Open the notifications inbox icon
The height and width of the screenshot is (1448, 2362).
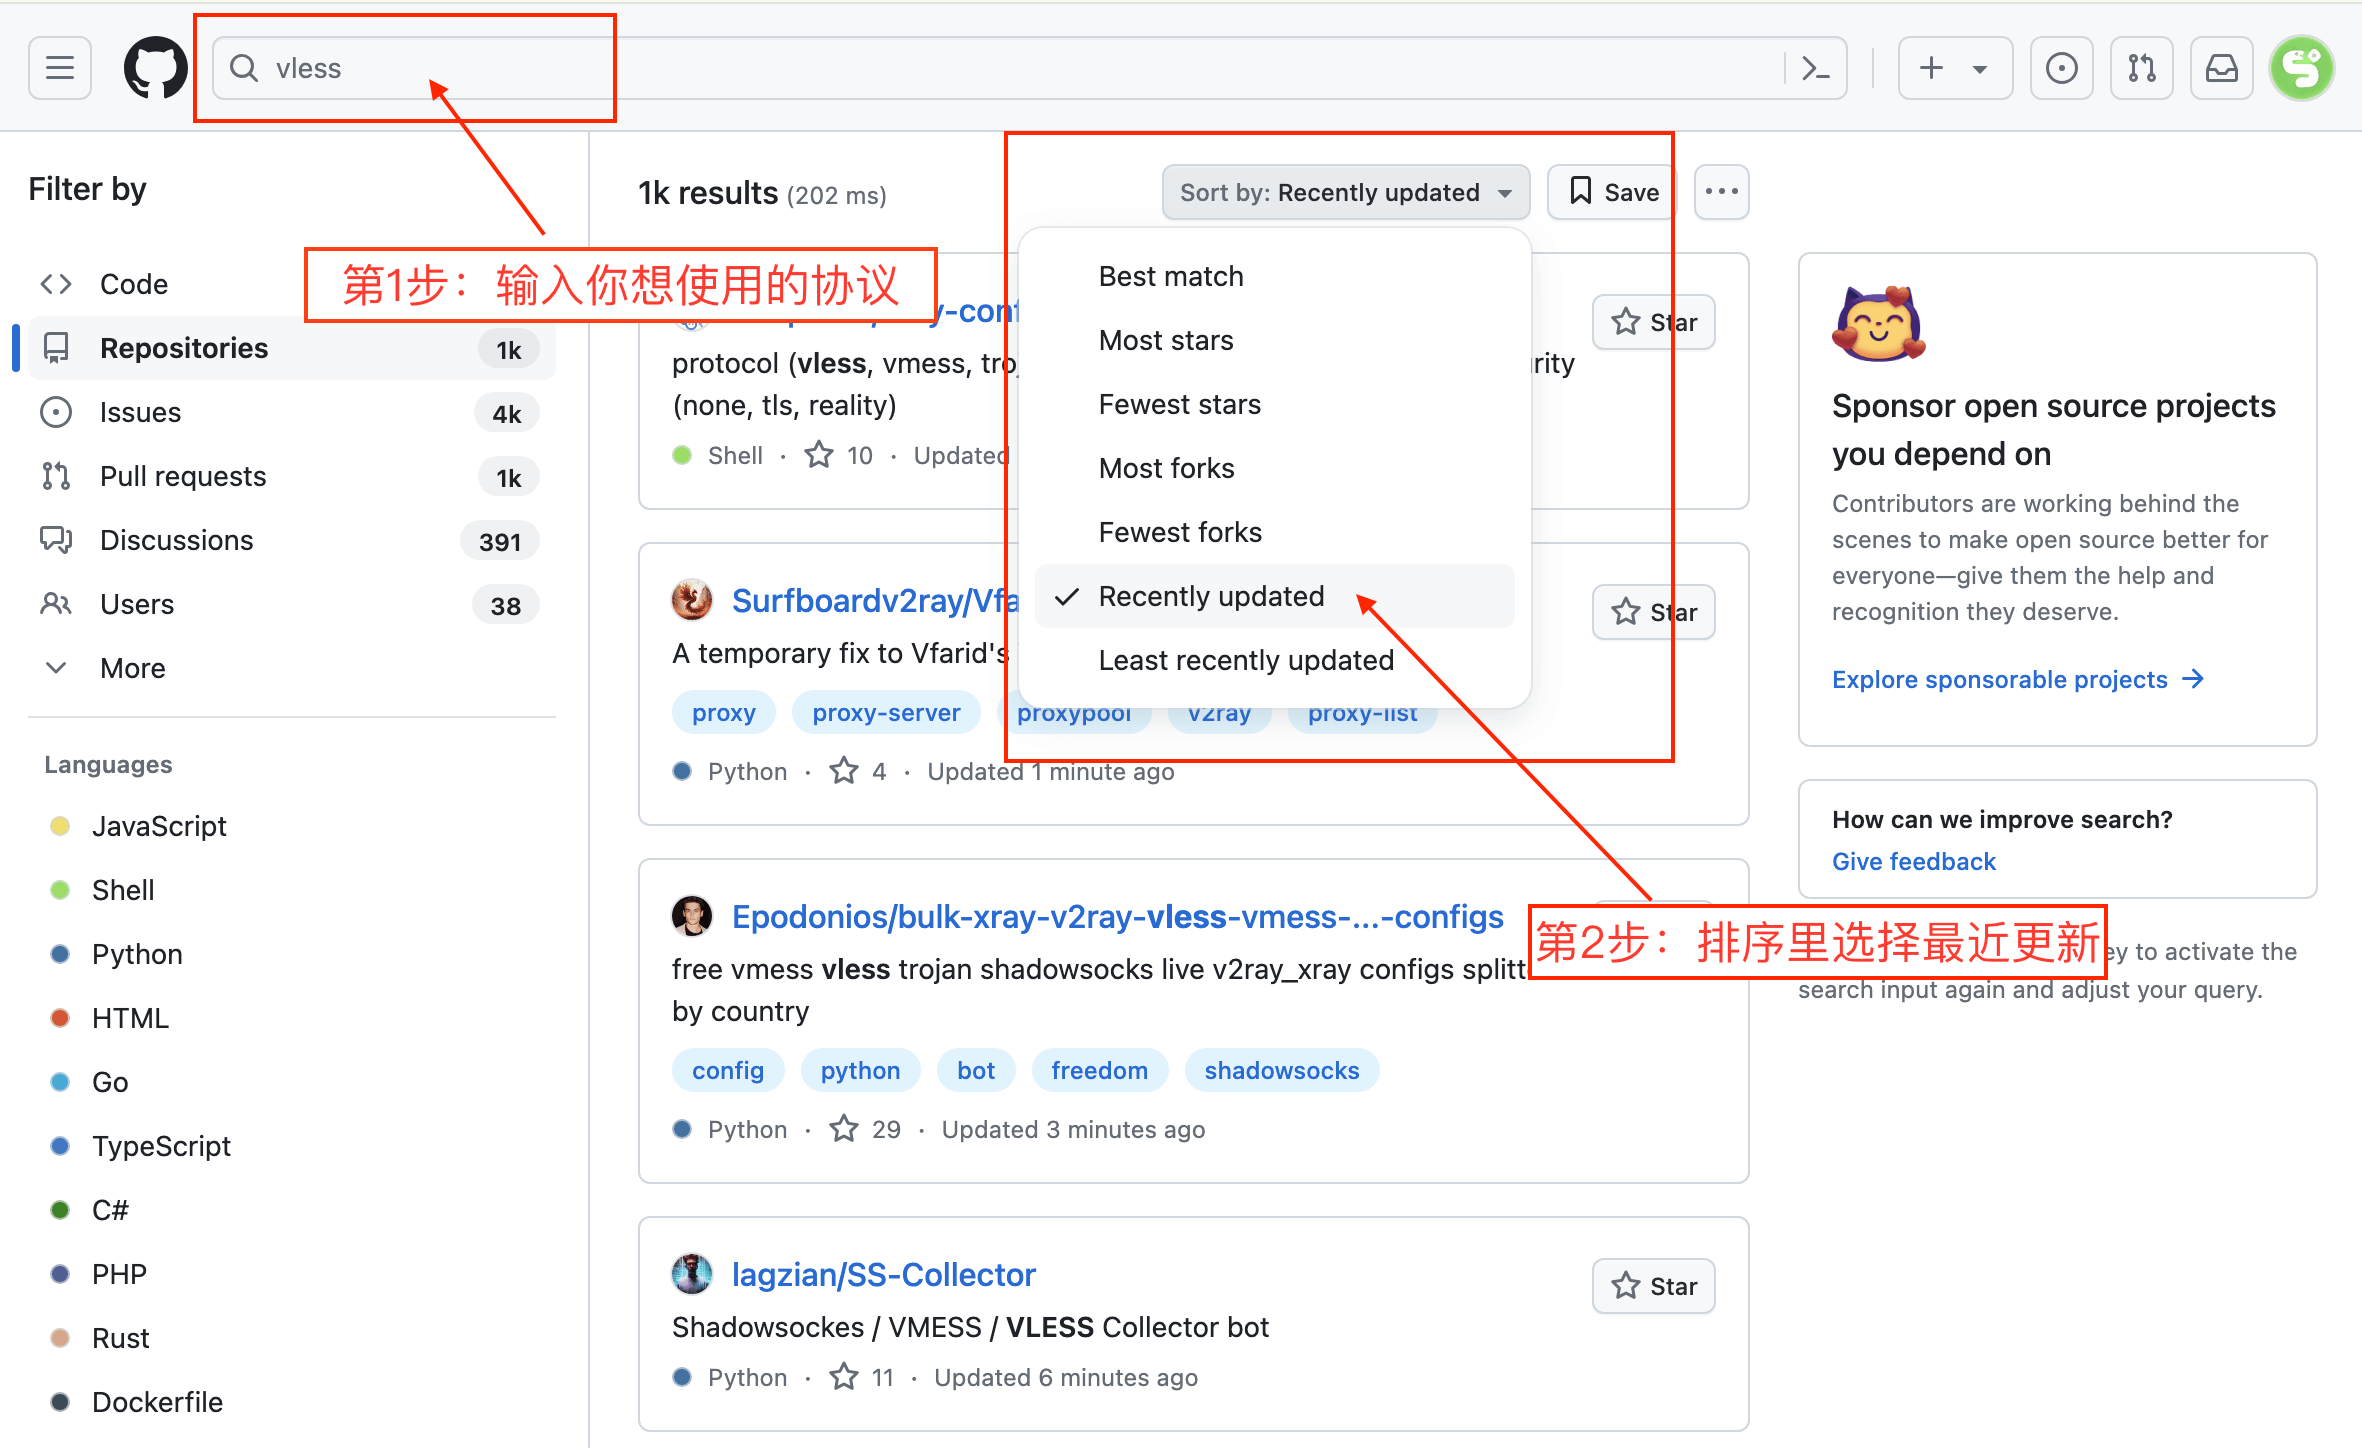click(x=2221, y=67)
